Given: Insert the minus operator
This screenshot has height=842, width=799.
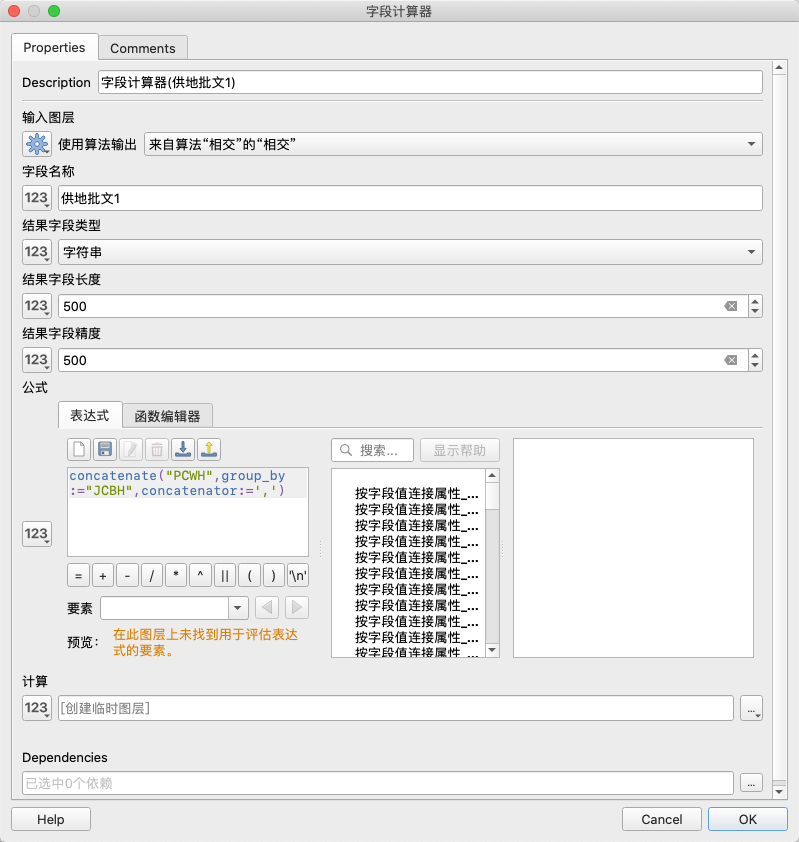Looking at the screenshot, I should (127, 576).
